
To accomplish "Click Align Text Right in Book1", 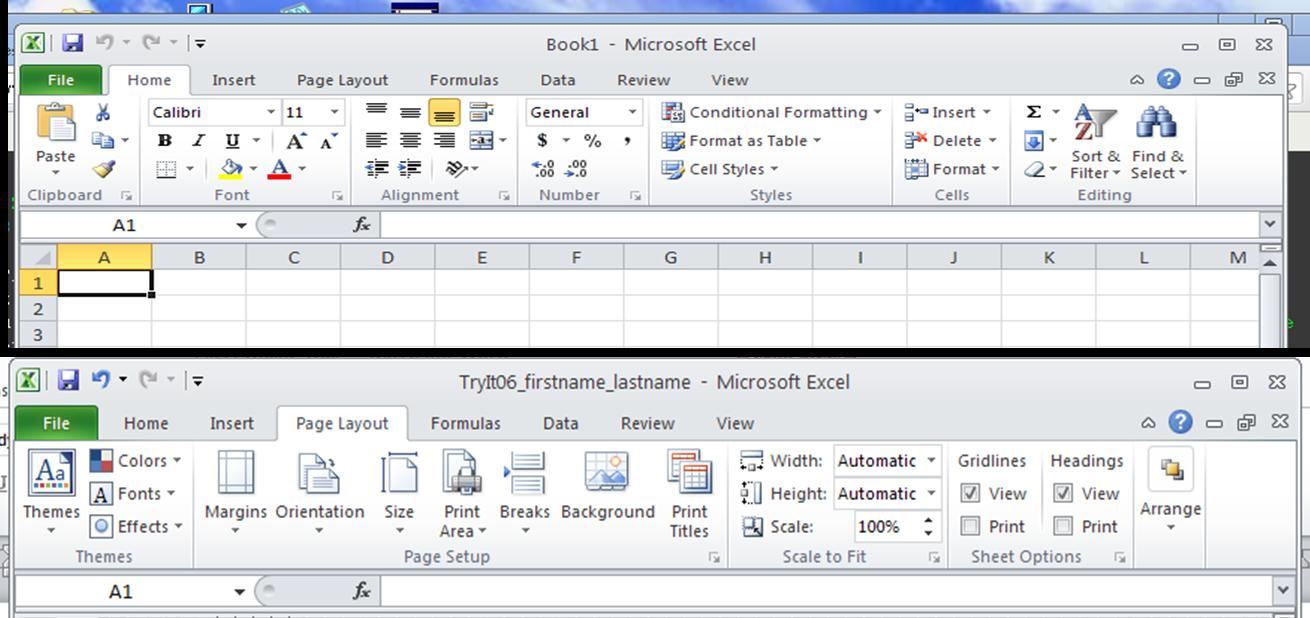I will click(x=444, y=141).
